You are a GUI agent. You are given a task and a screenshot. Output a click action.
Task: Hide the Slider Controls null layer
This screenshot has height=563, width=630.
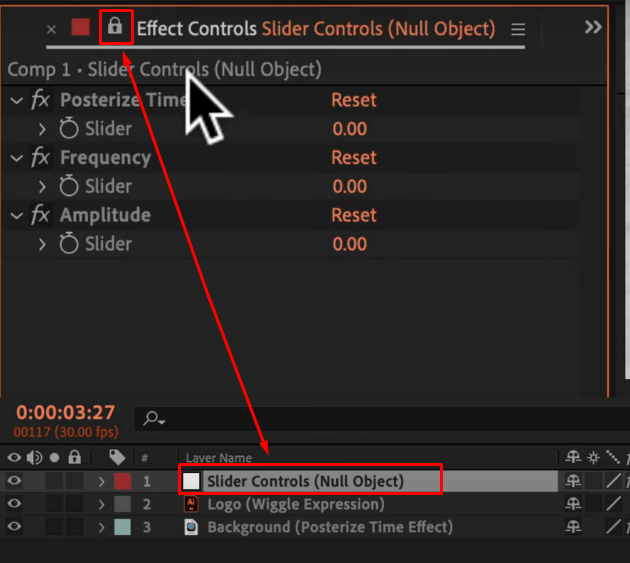click(x=14, y=480)
